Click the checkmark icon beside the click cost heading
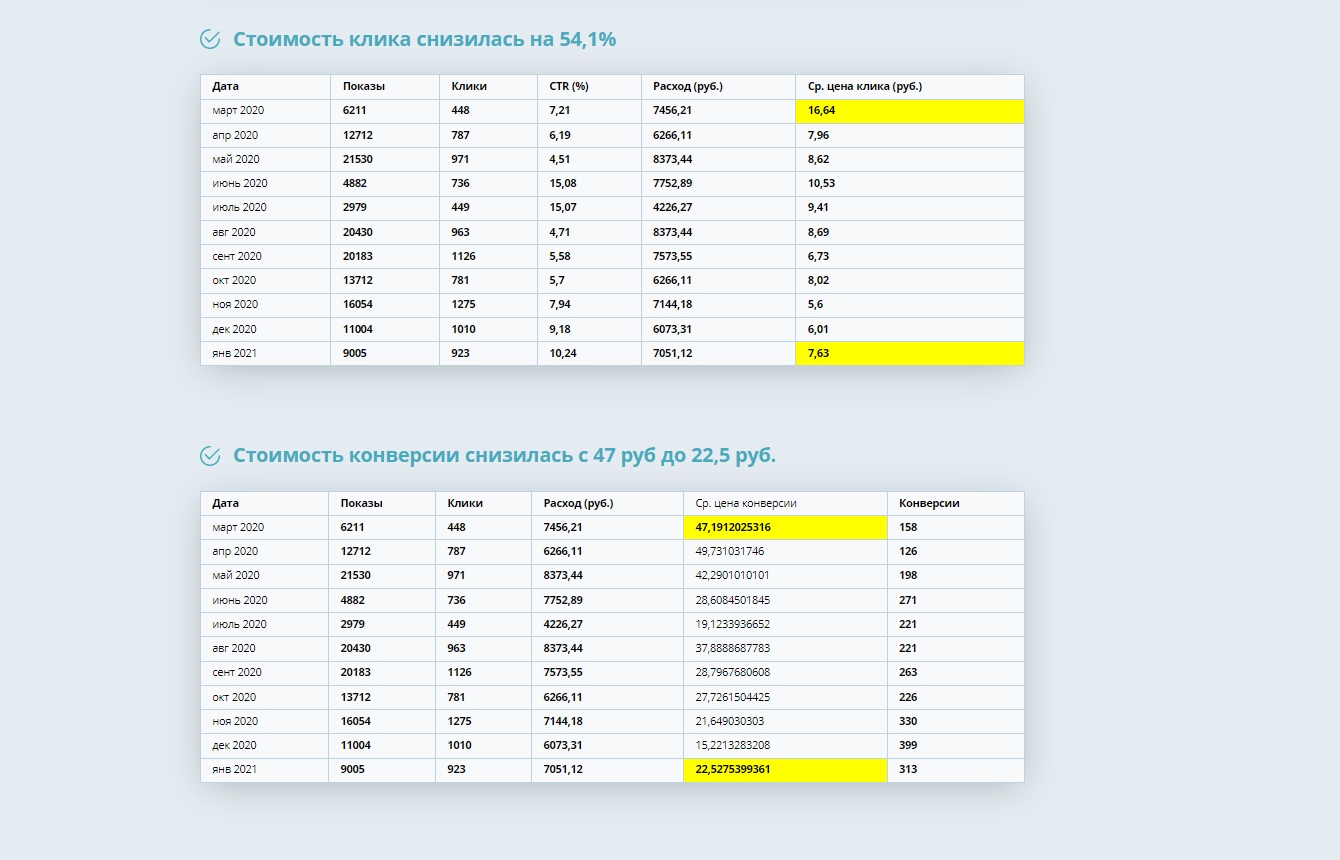 (210, 39)
